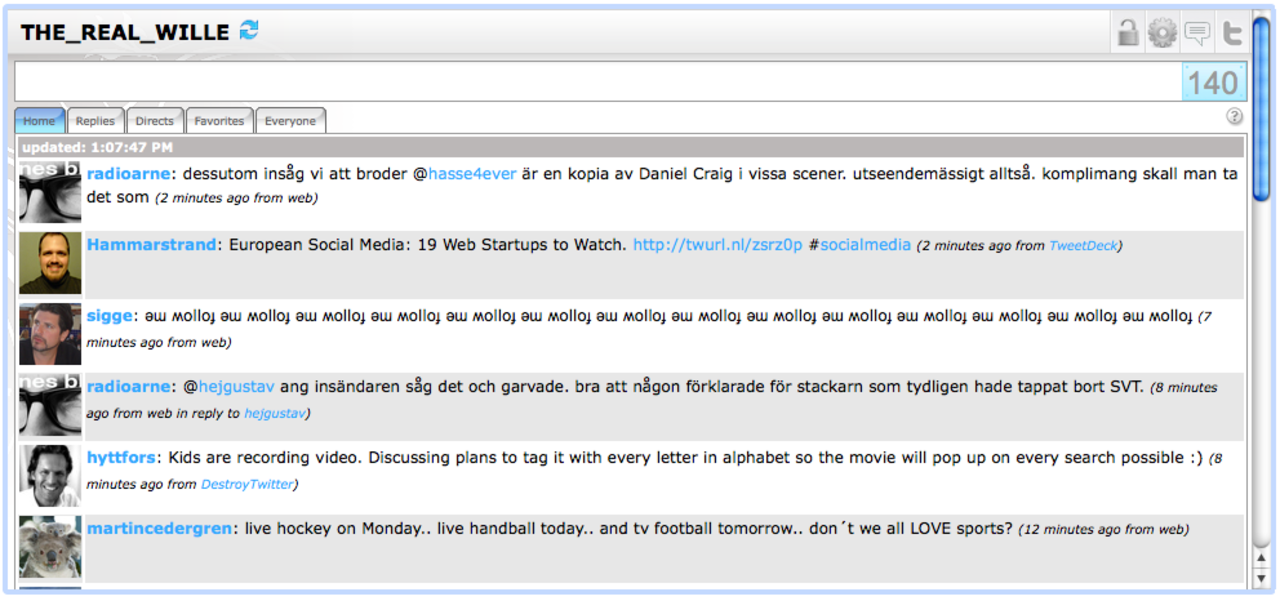Image resolution: width=1280 pixels, height=601 pixels.
Task: Open Hammarstrand's profile name link
Action: coord(152,245)
